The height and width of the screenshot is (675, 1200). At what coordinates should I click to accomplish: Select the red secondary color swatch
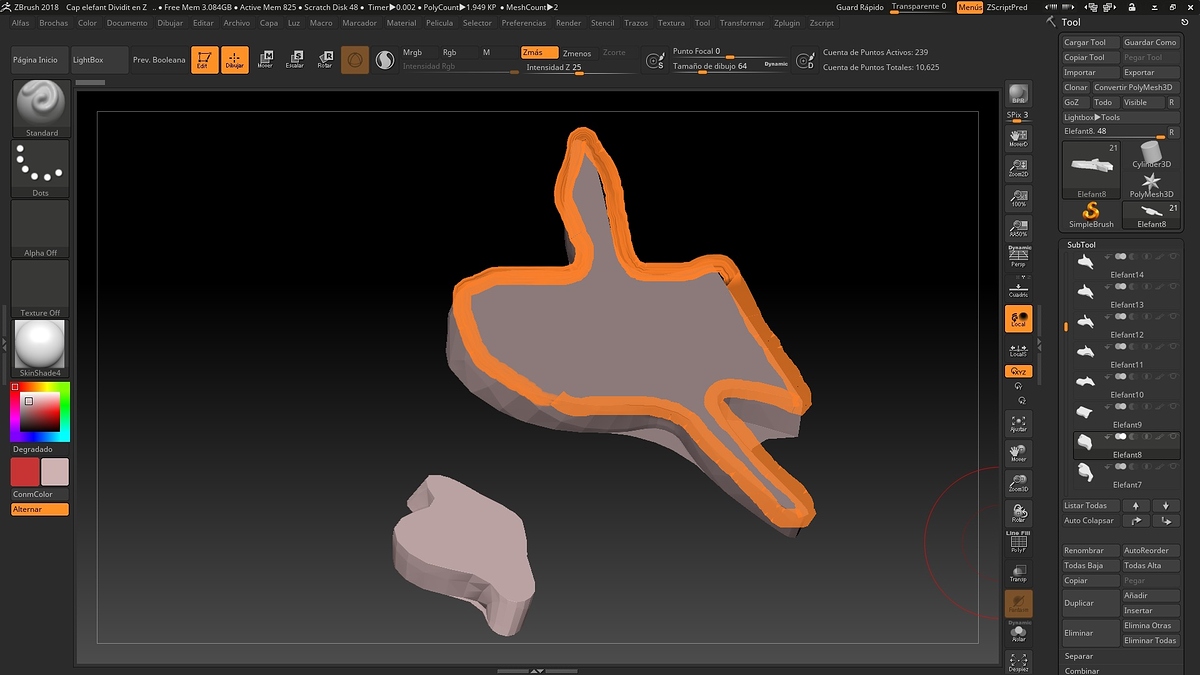25,472
